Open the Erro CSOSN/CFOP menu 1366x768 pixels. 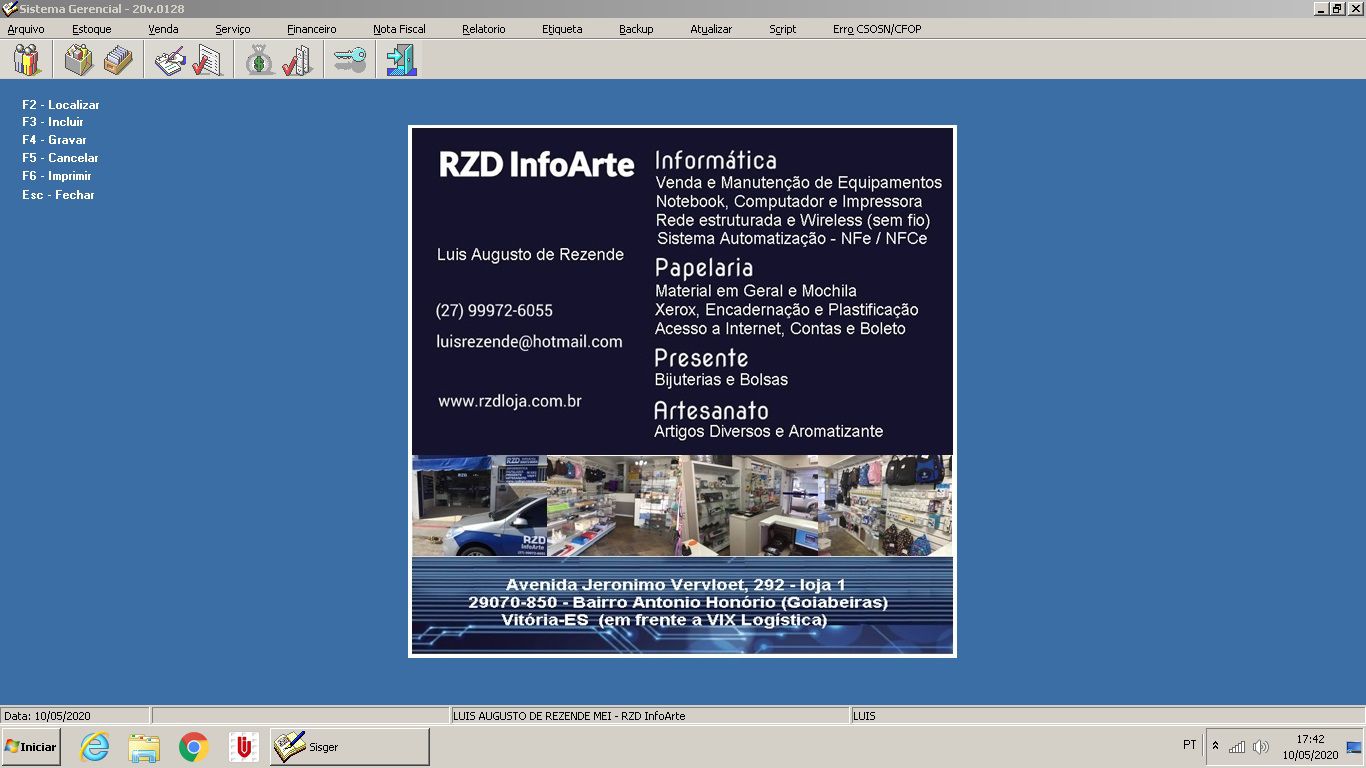pos(876,29)
